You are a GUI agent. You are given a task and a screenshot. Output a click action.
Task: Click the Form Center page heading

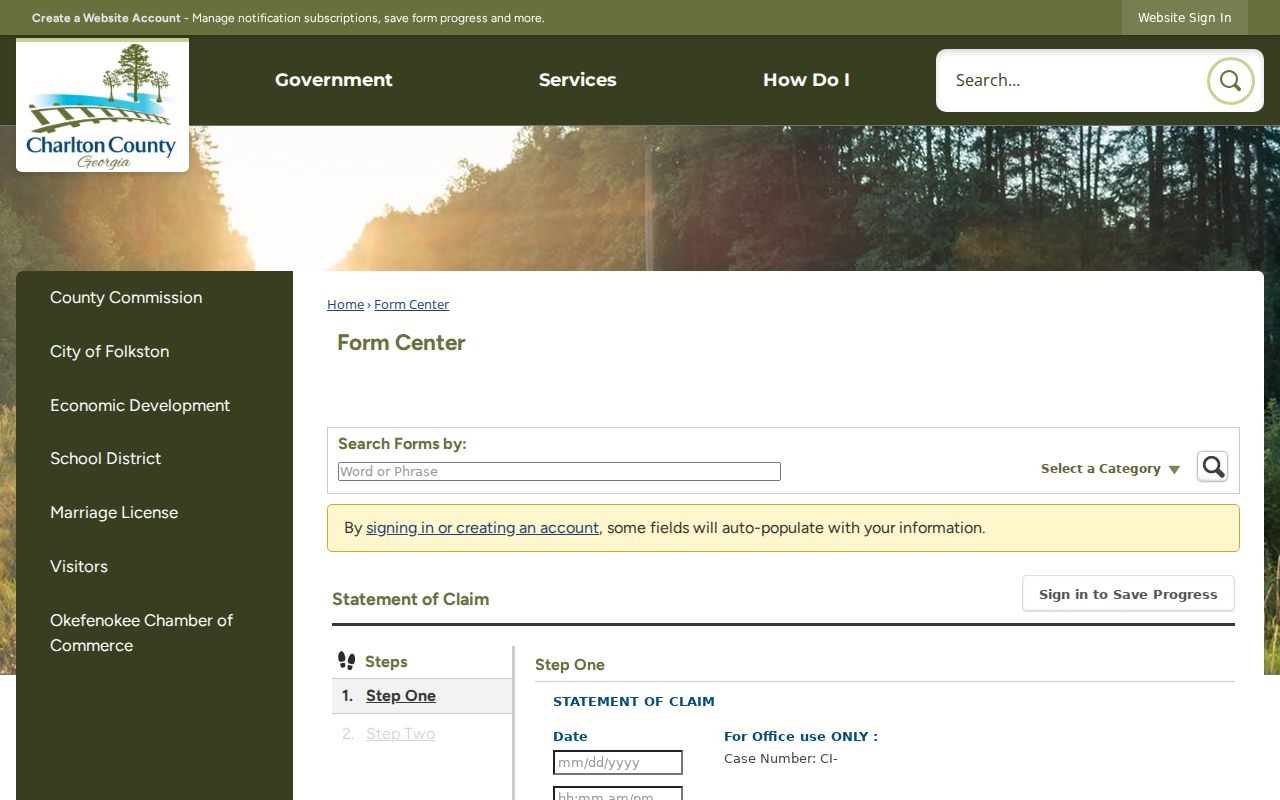pyautogui.click(x=401, y=343)
